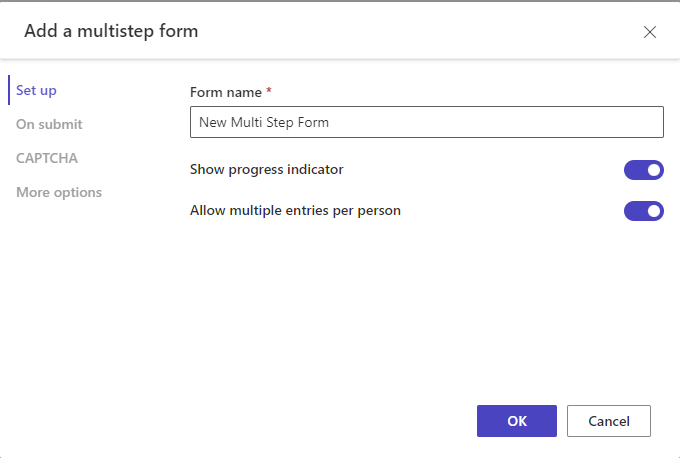The width and height of the screenshot is (680, 458).
Task: Open the On submit section
Action: pos(49,124)
